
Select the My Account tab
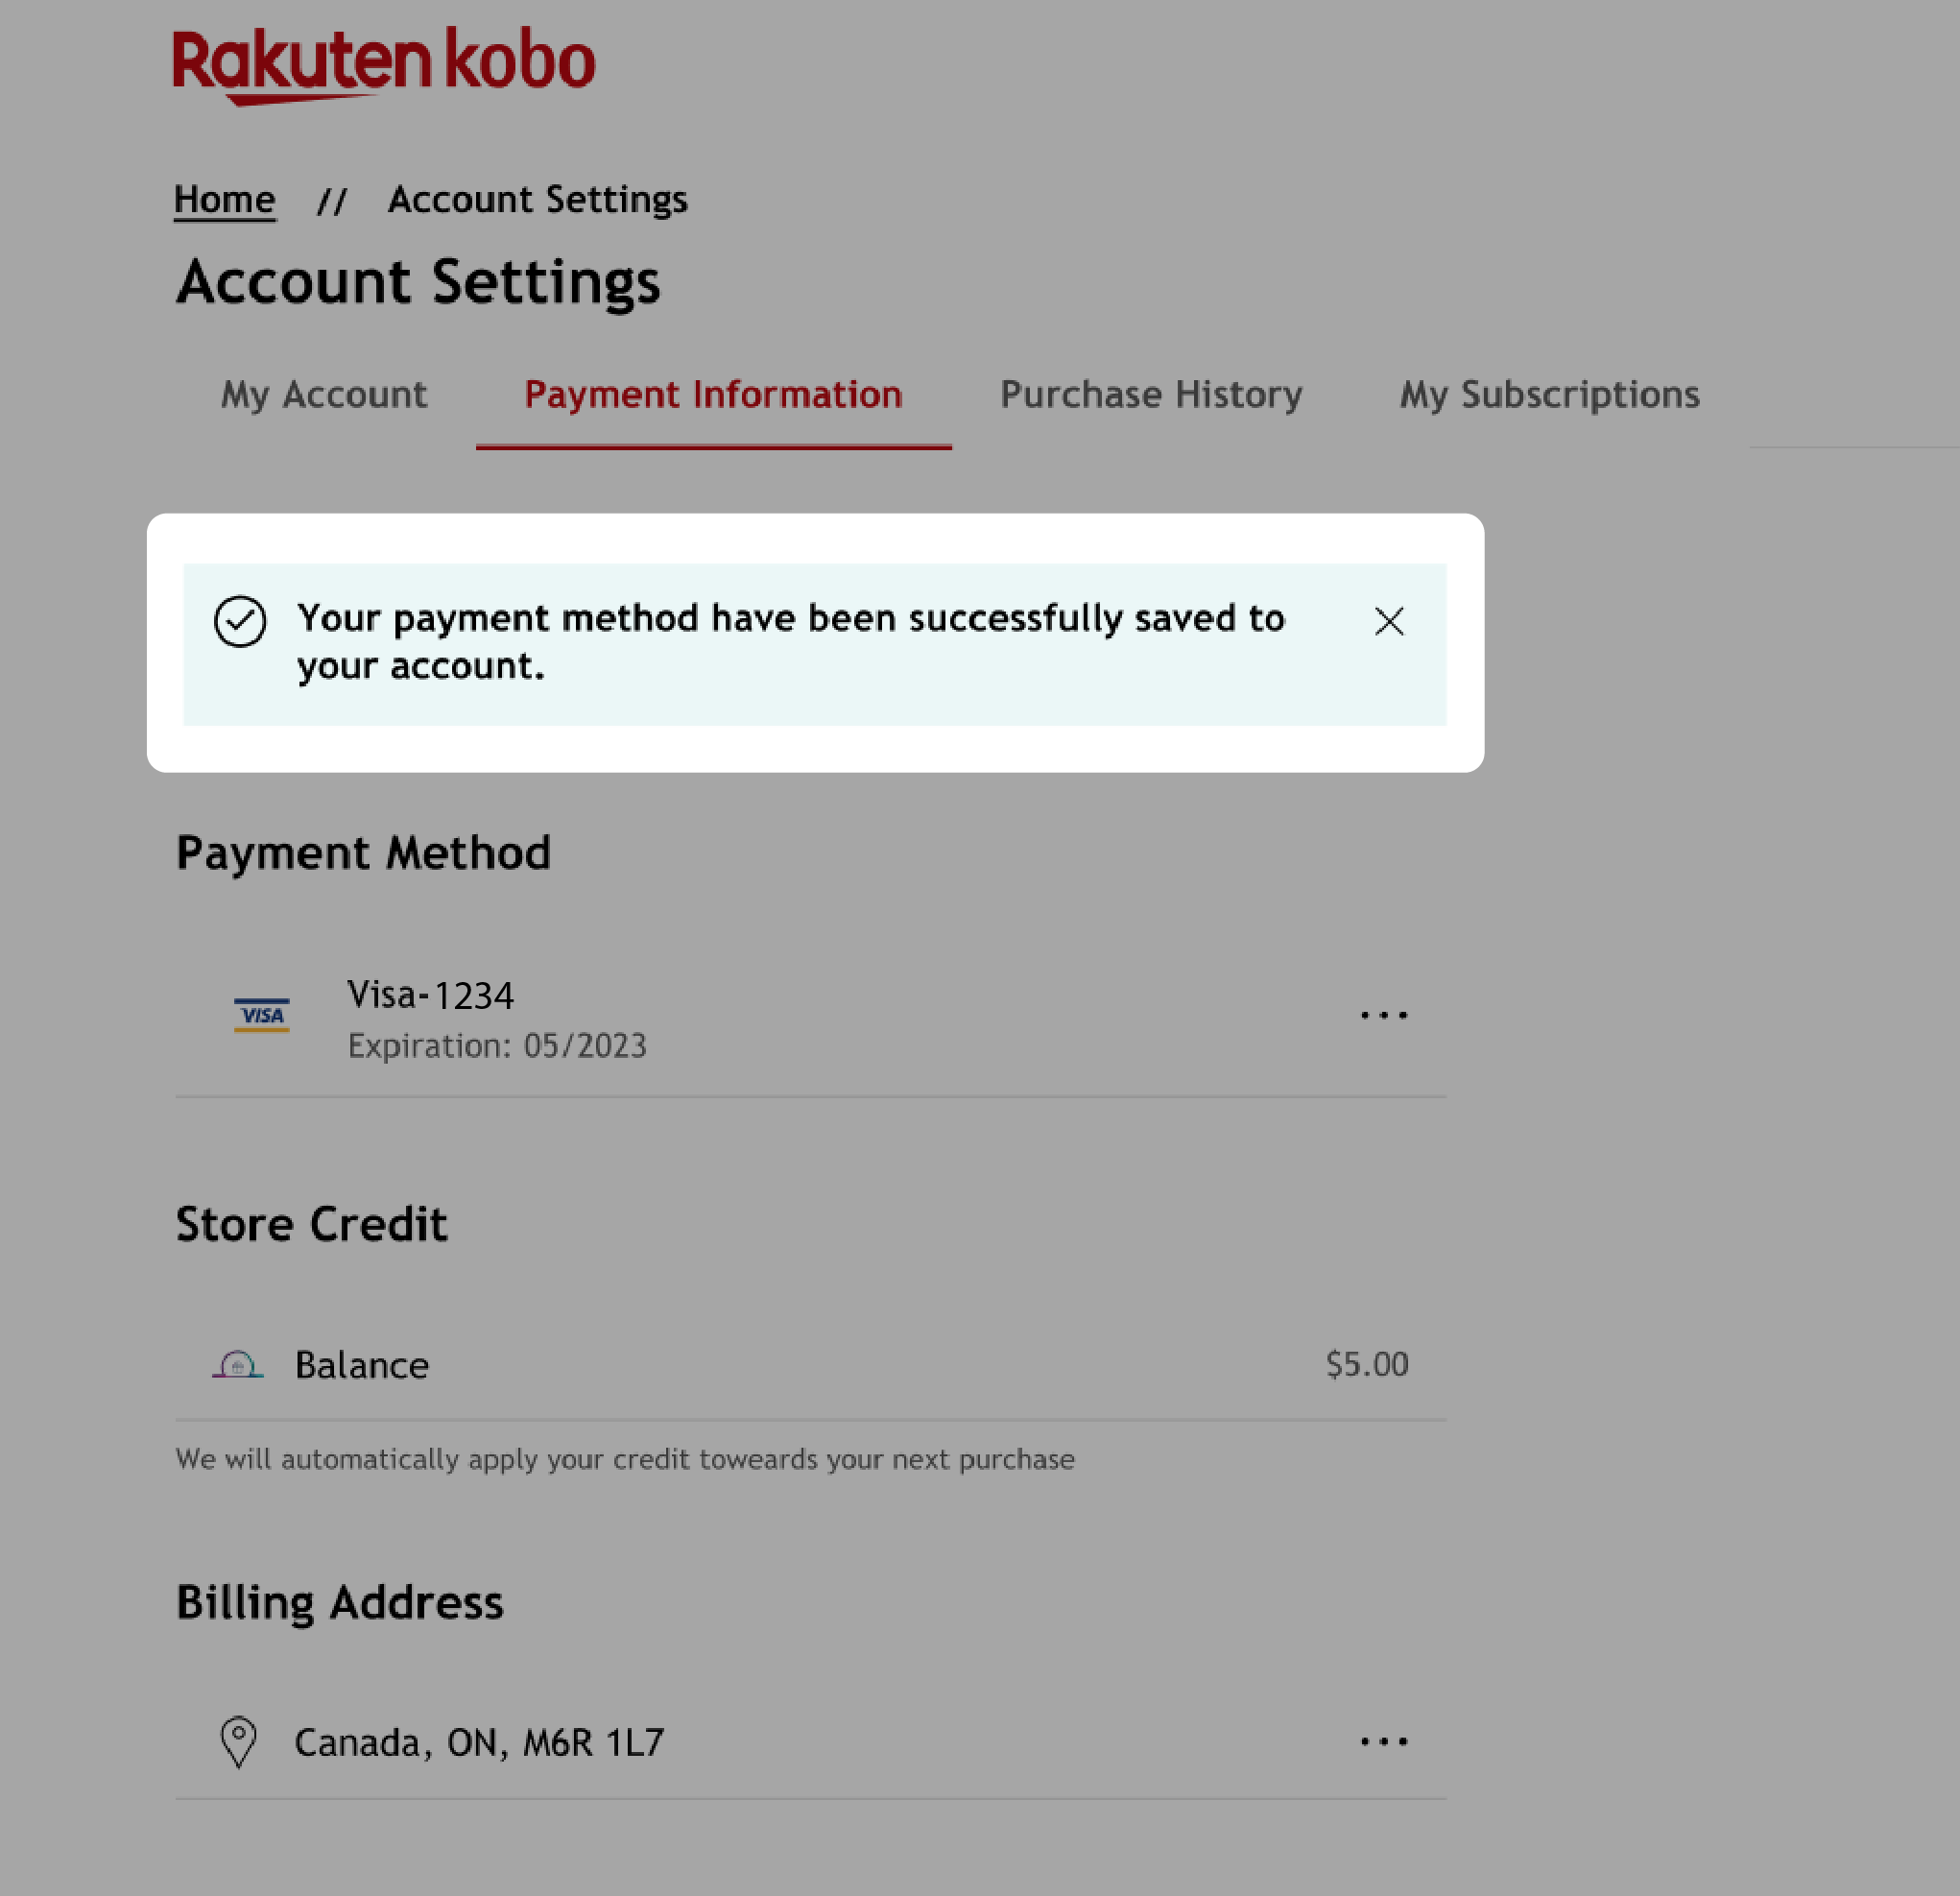(x=323, y=394)
